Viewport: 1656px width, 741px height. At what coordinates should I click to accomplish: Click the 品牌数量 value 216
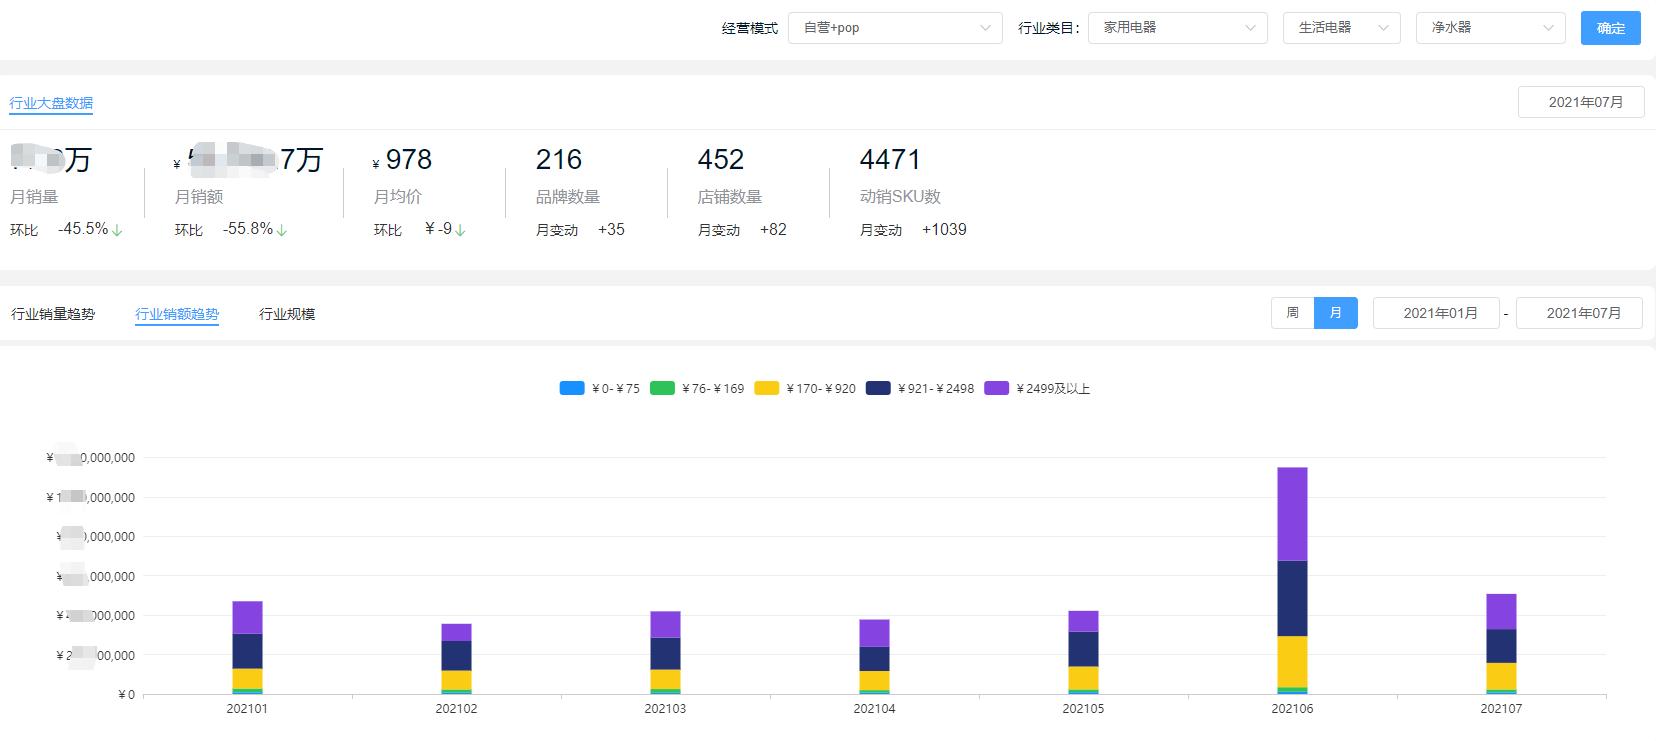(x=559, y=160)
